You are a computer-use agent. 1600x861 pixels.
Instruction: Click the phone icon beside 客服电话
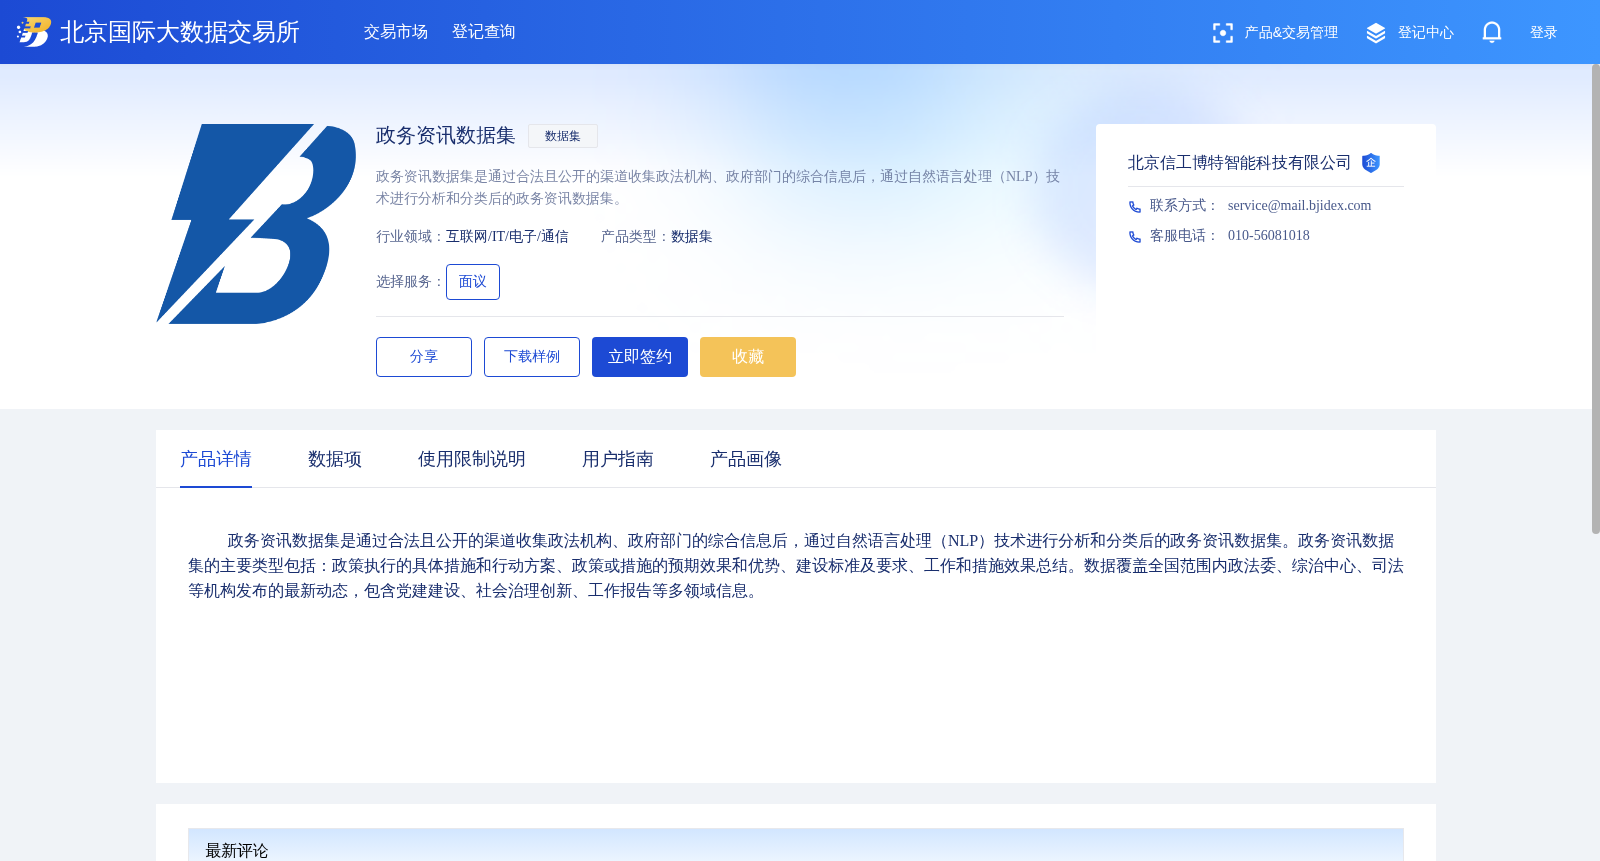tap(1135, 237)
